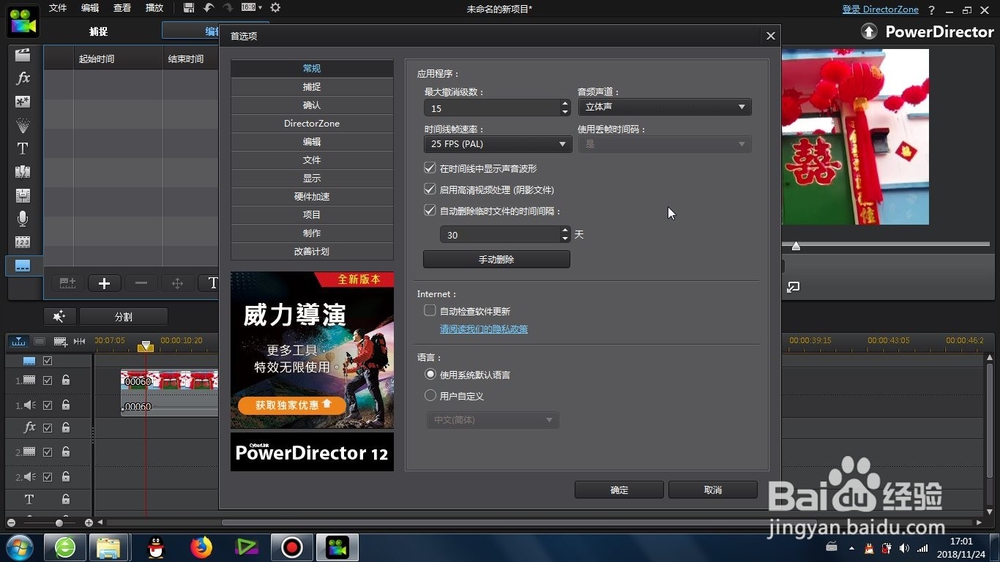The height and width of the screenshot is (562, 1000).
Task: Click the timeline zoom slider handle
Action: coord(59,522)
